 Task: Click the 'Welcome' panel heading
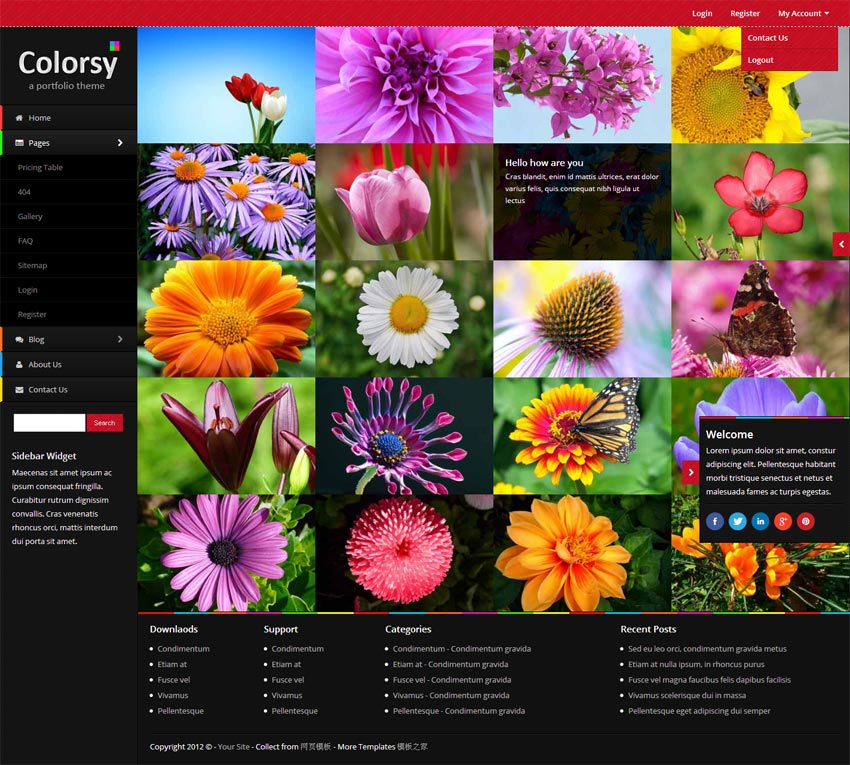[729, 434]
